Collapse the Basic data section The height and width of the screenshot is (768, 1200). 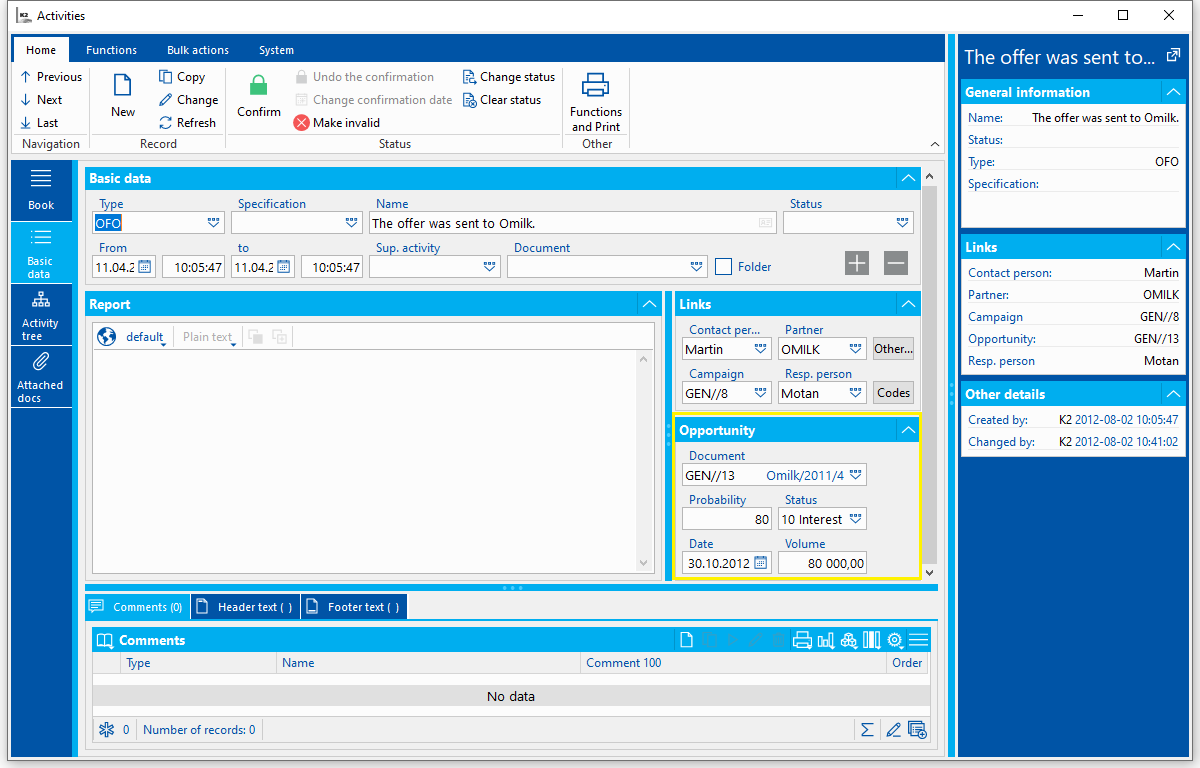tap(907, 178)
